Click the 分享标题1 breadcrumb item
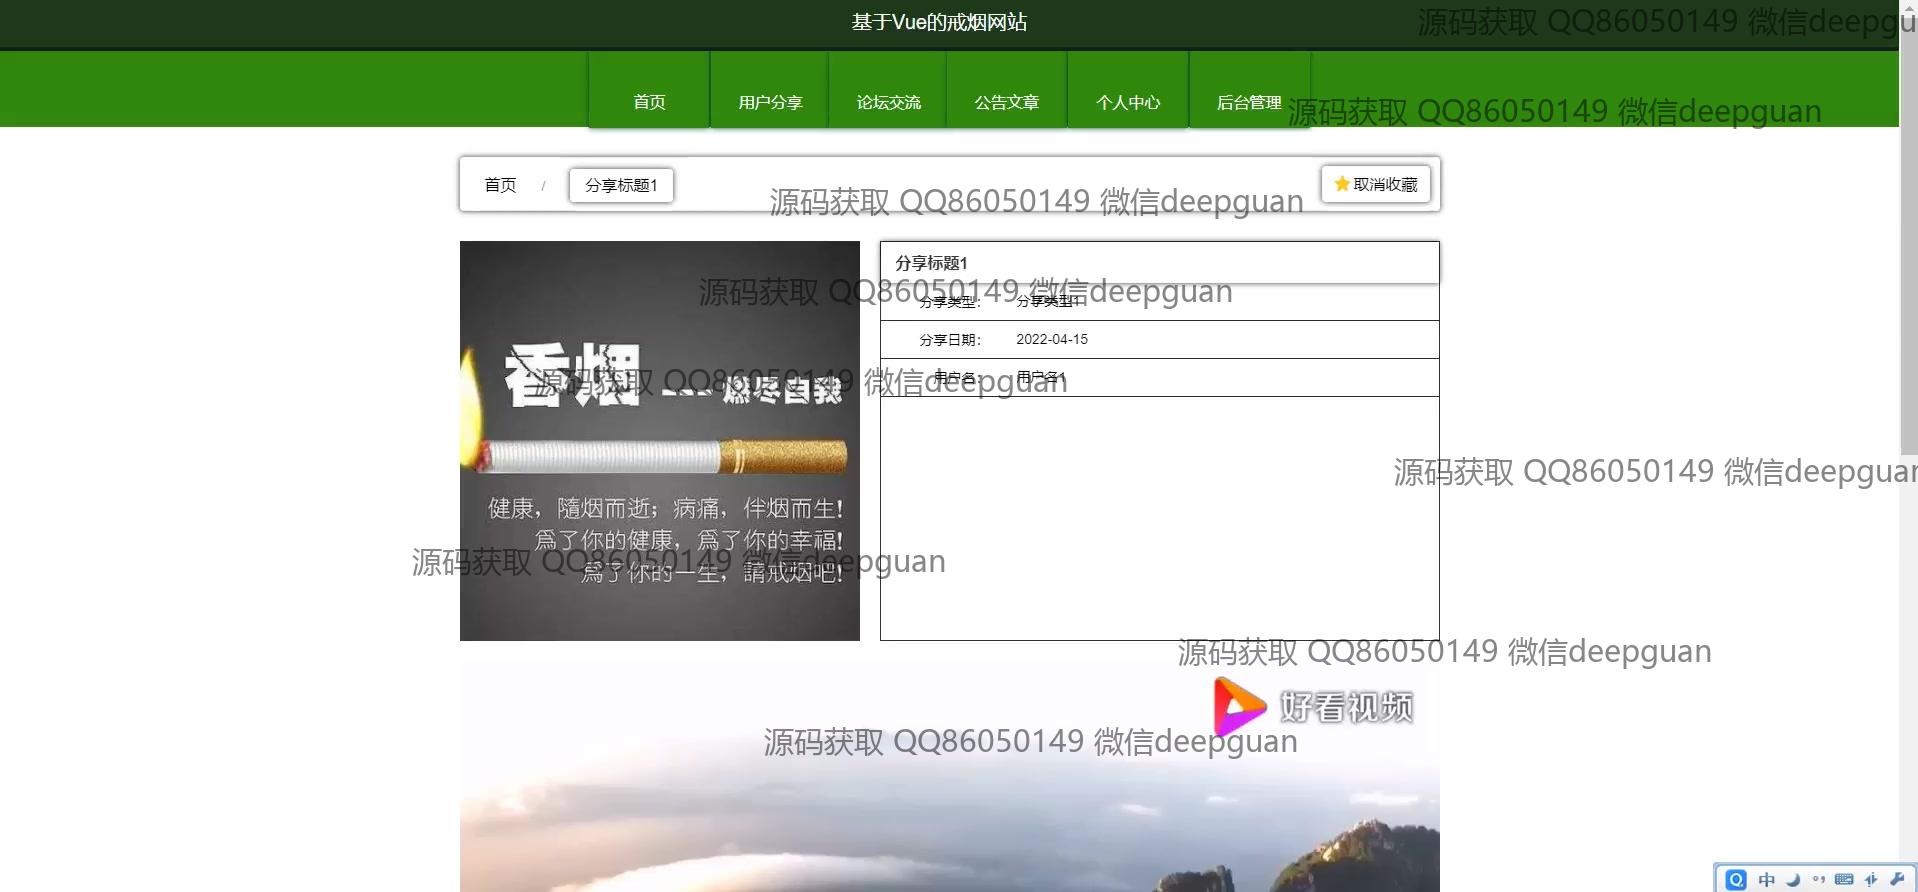 click(x=621, y=185)
